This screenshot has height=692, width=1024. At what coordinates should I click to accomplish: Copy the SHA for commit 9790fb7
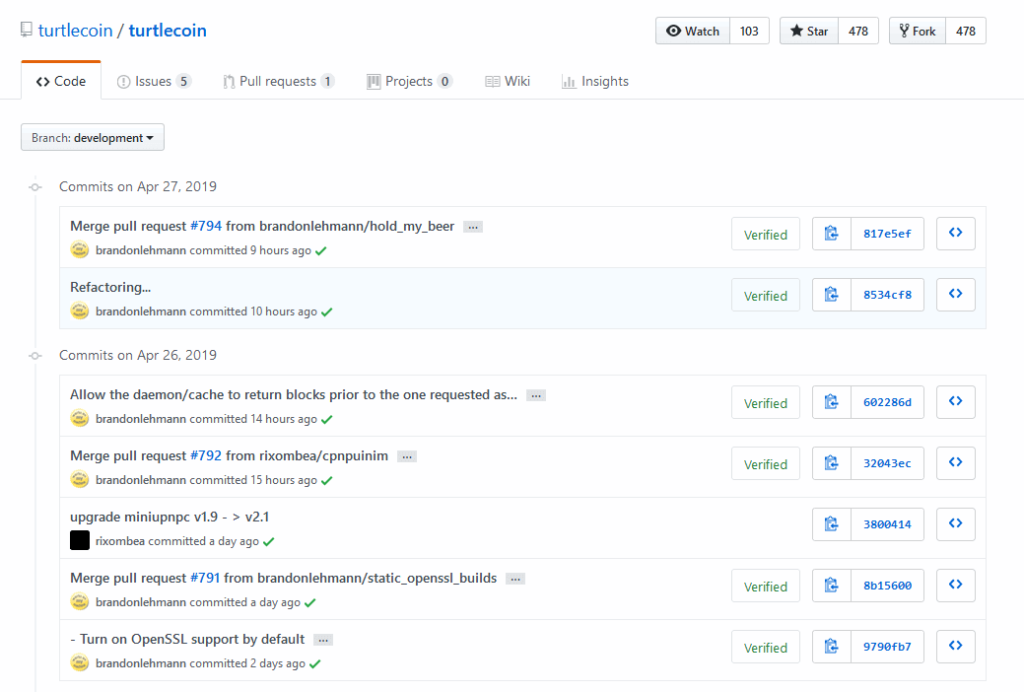831,646
